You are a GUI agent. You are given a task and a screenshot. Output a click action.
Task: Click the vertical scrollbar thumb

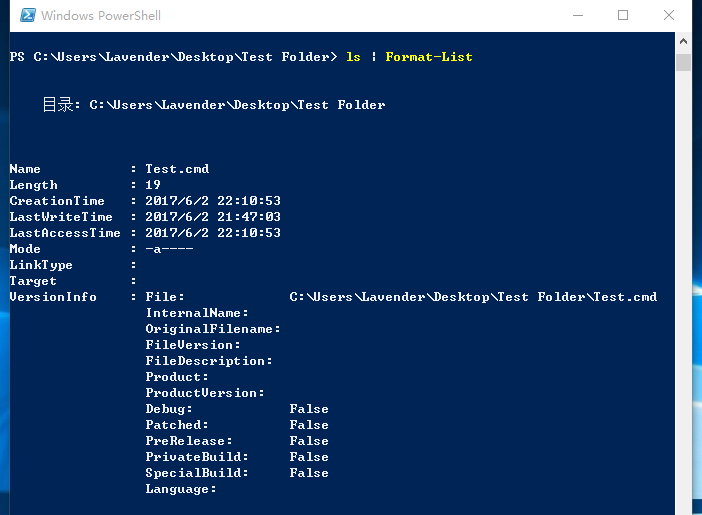(683, 62)
